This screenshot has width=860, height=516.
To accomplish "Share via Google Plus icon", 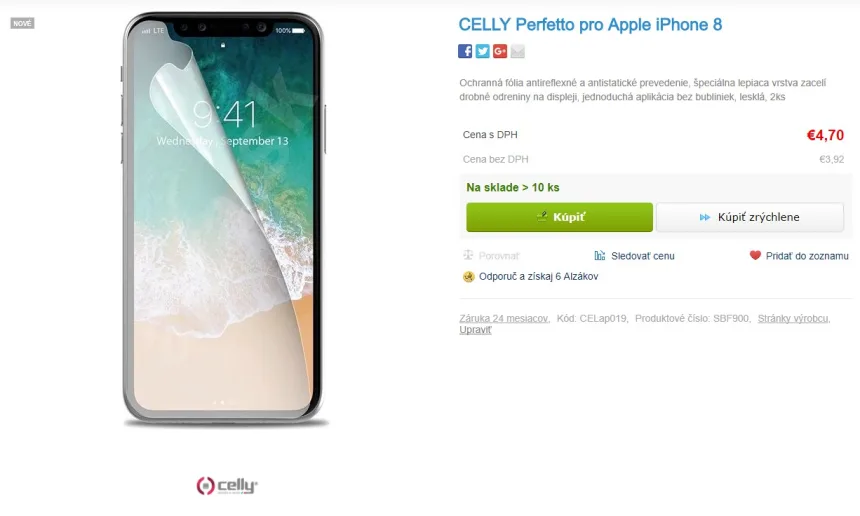I will [x=500, y=51].
